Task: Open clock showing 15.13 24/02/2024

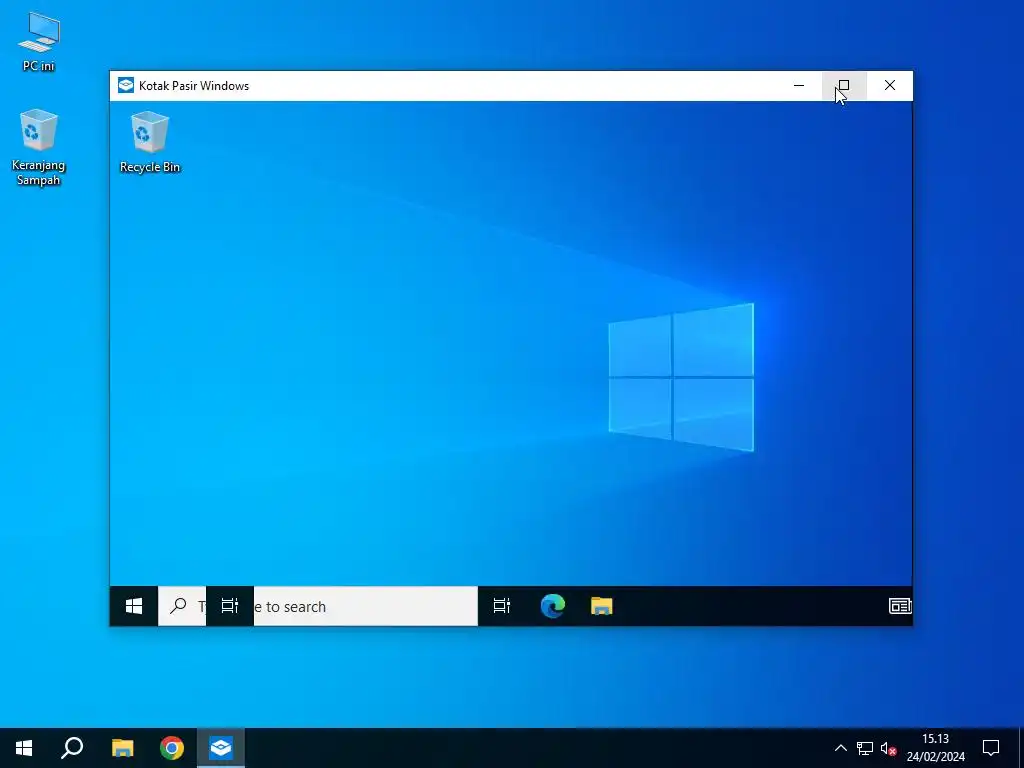Action: click(x=935, y=748)
